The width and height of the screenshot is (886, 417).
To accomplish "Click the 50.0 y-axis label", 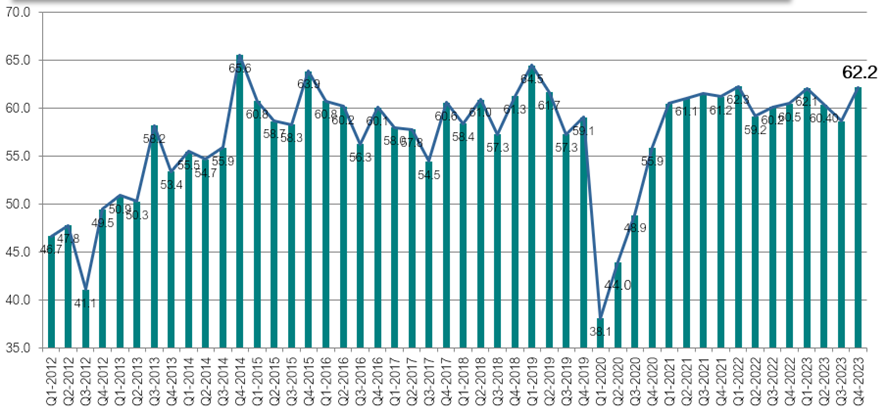I will tap(19, 204).
